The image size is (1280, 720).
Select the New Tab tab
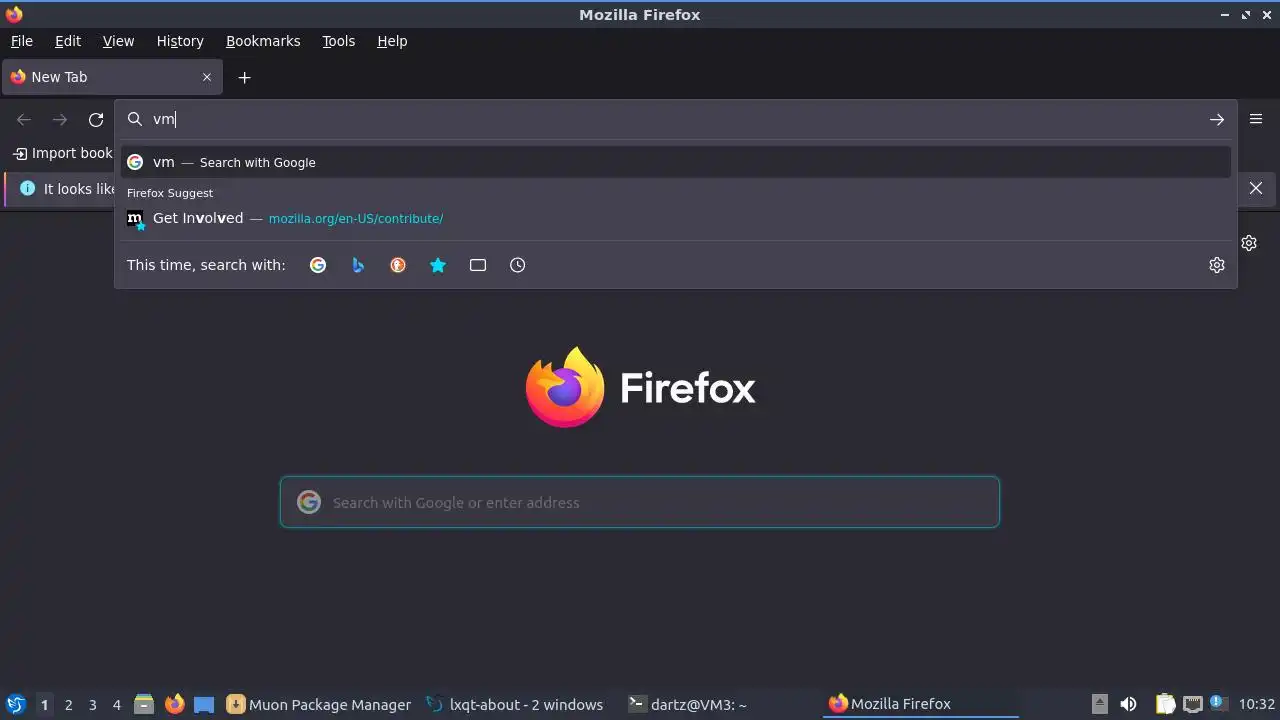pos(112,77)
